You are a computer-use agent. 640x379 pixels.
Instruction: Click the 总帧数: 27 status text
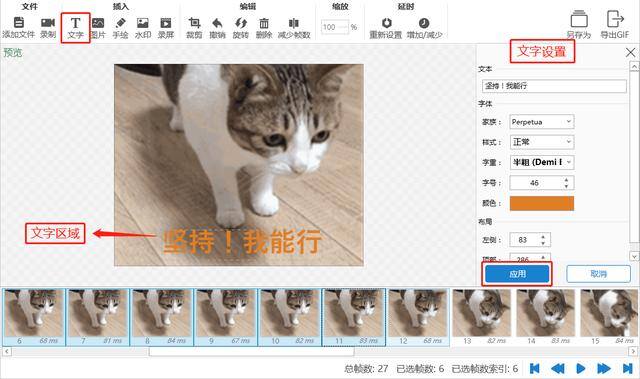pyautogui.click(x=366, y=369)
